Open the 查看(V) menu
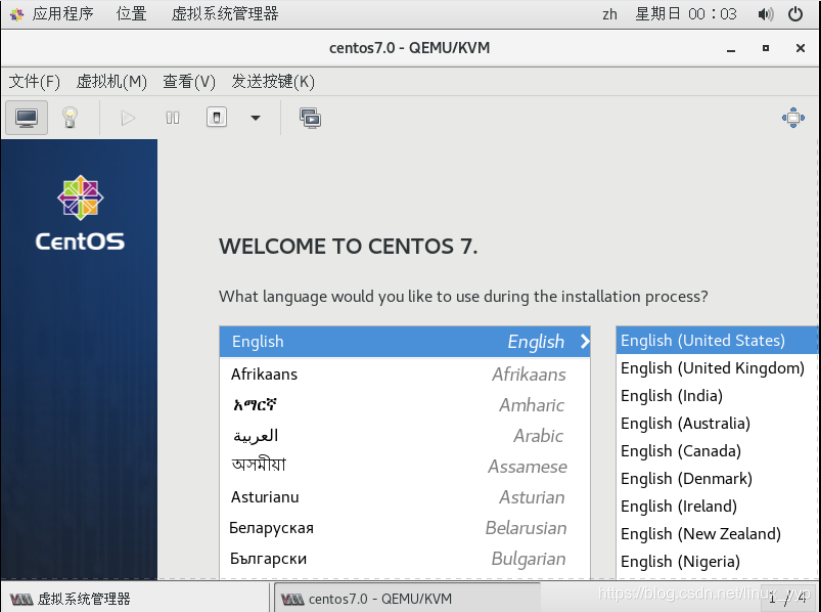The image size is (821, 612). (189, 82)
